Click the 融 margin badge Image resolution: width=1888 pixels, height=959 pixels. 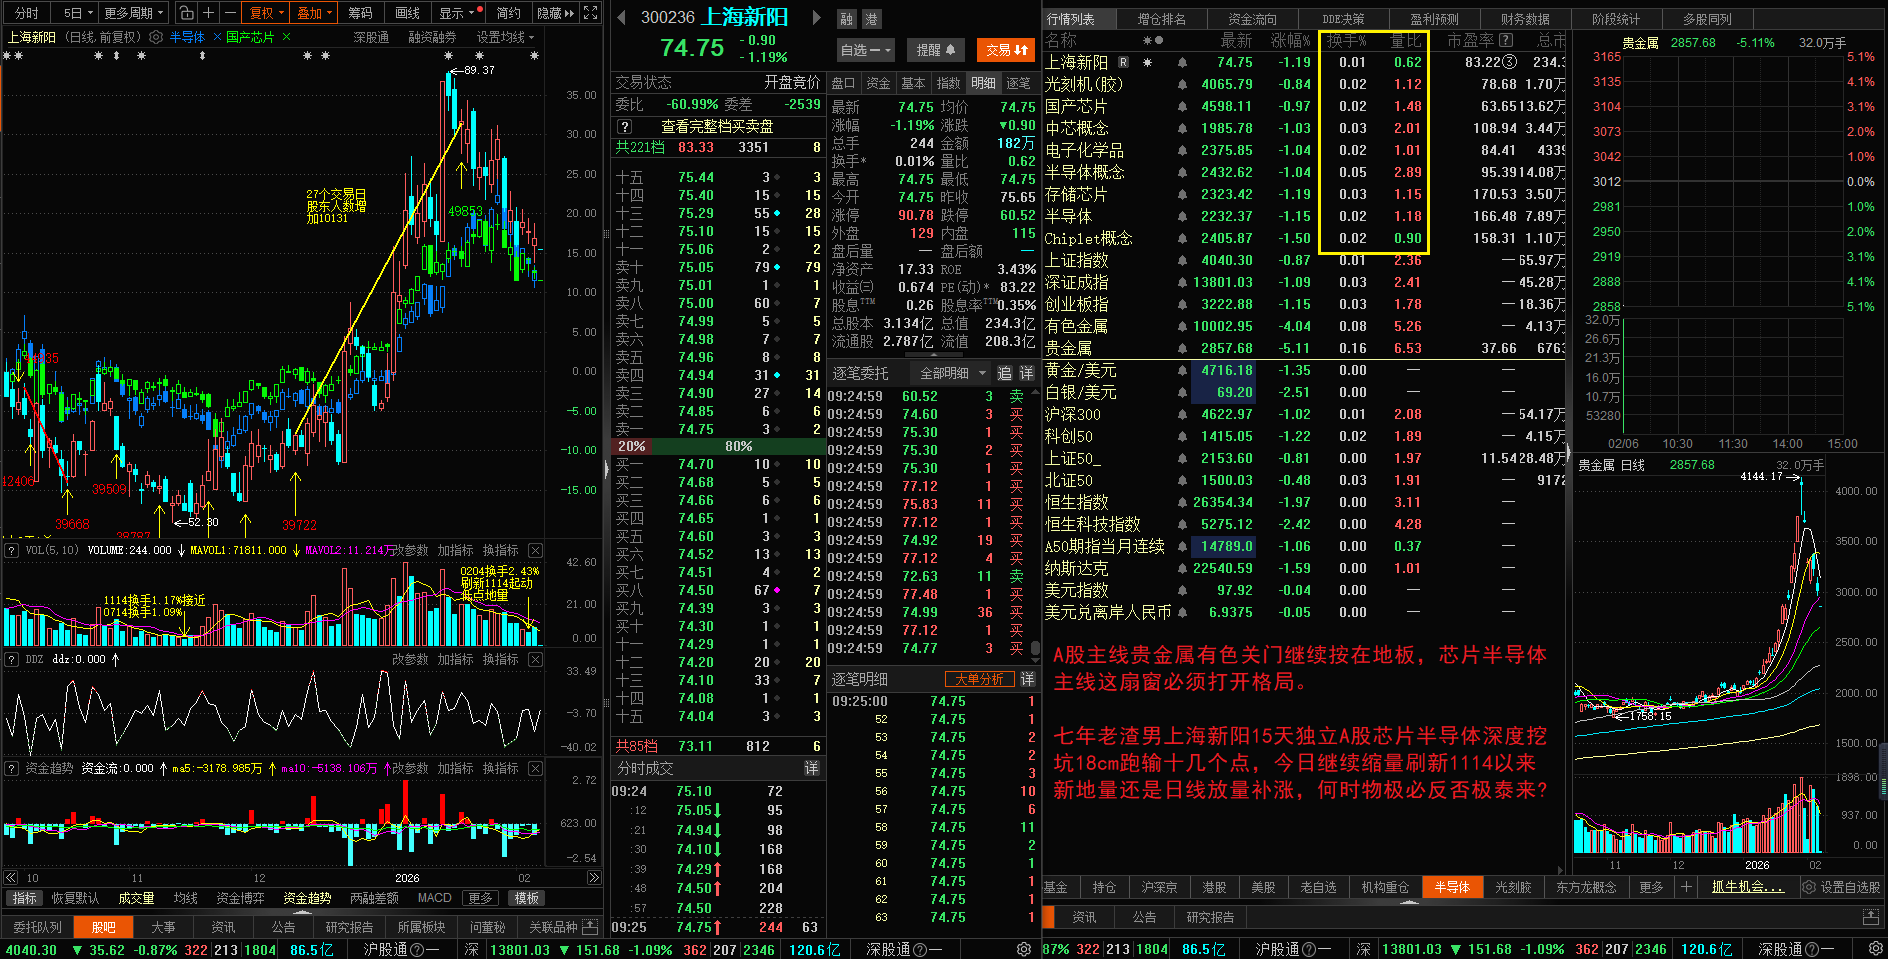tap(847, 19)
